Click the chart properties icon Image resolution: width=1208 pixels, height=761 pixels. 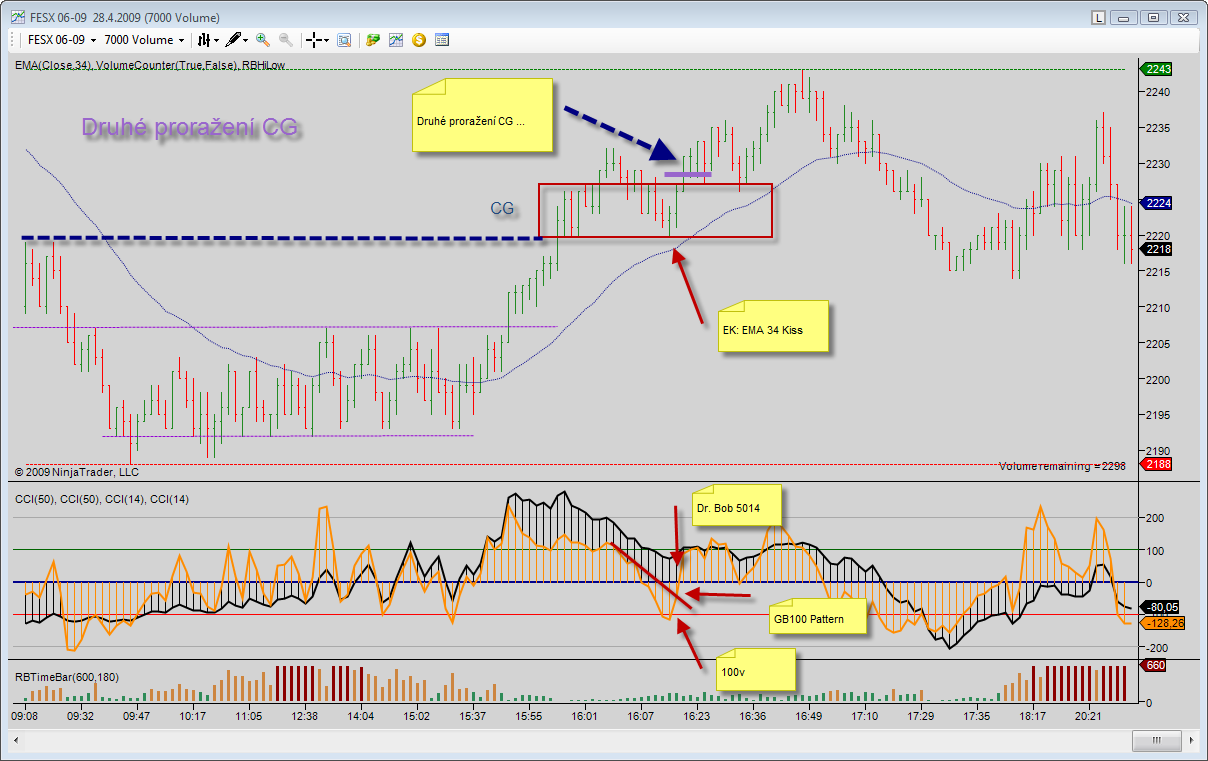pyautogui.click(x=396, y=40)
